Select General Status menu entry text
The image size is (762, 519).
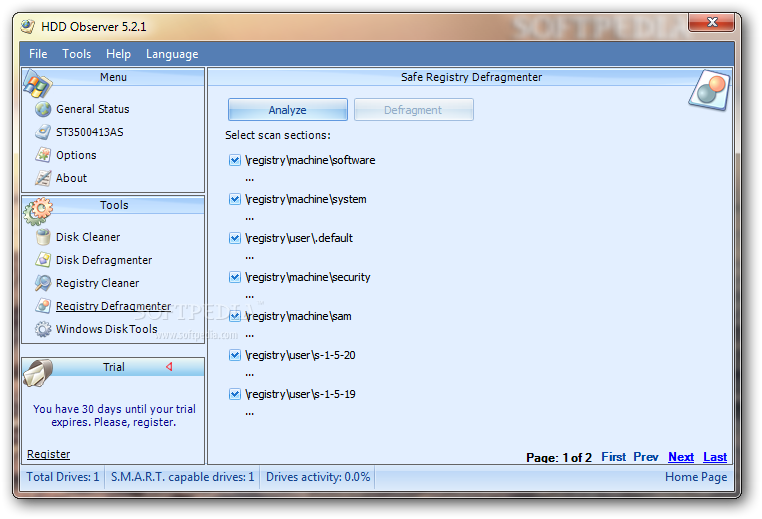click(93, 109)
